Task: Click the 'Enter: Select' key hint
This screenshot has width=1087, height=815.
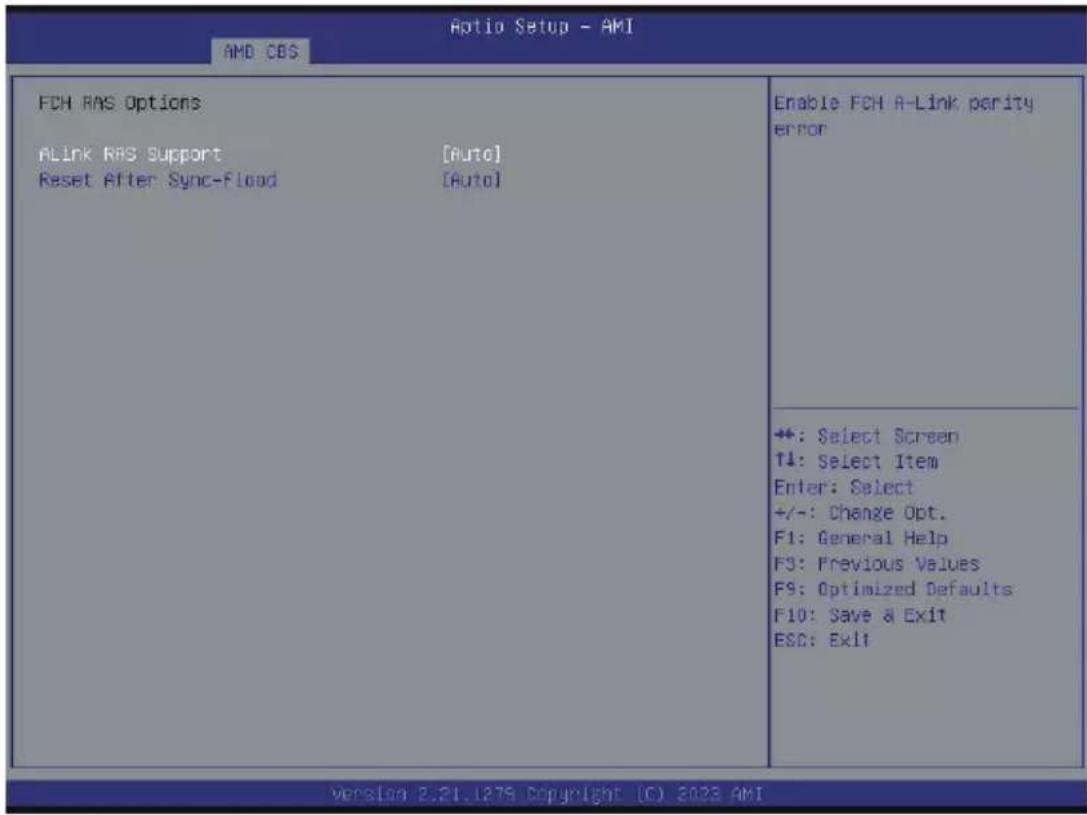Action: tap(844, 487)
